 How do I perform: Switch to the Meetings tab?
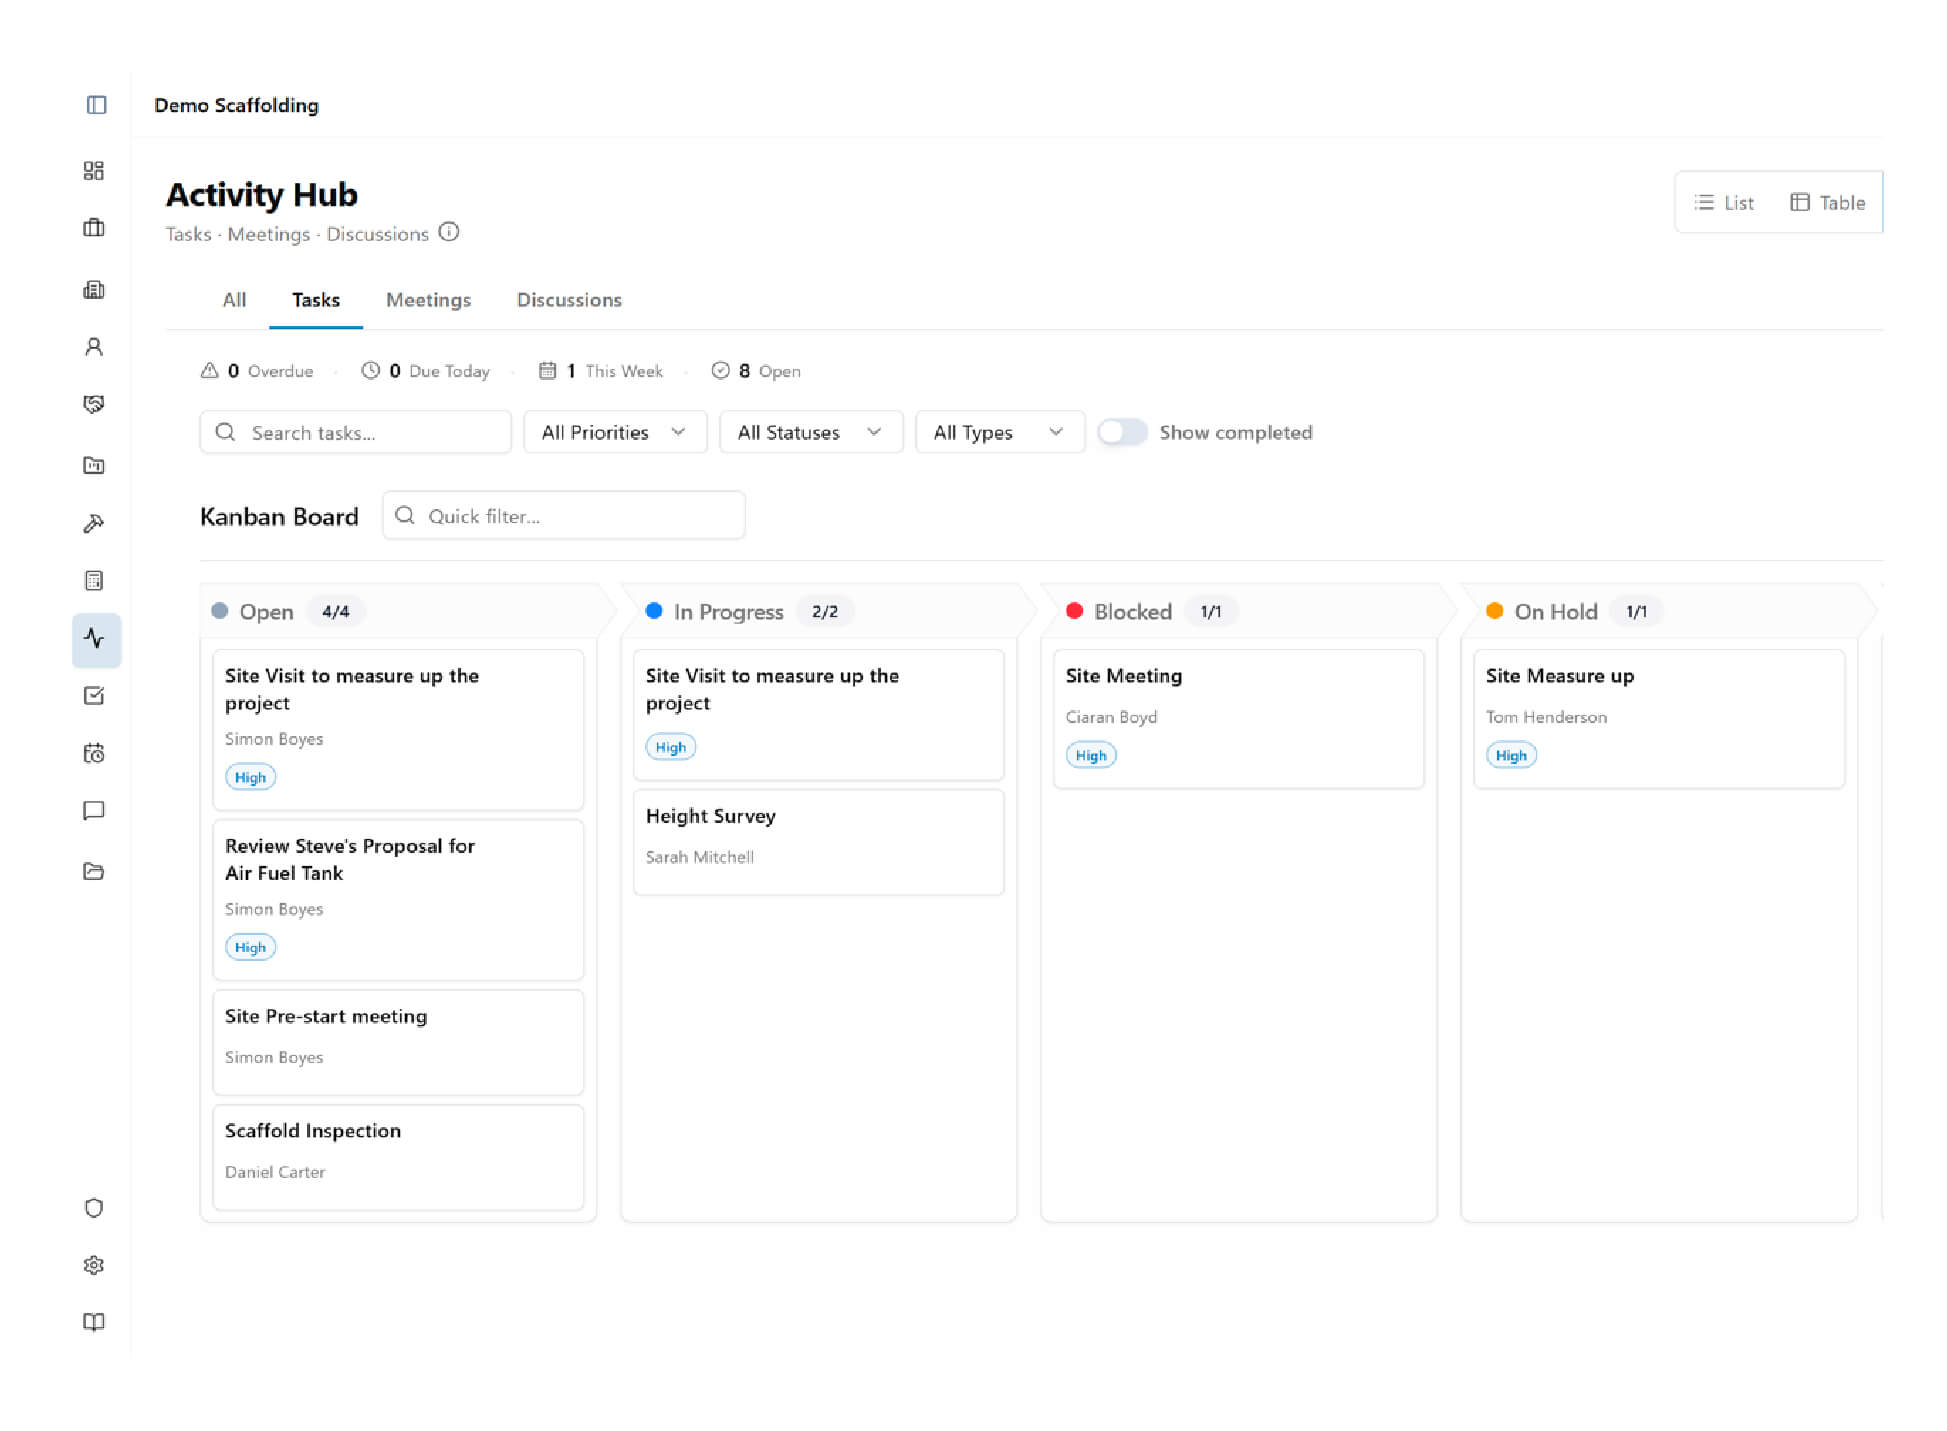click(x=428, y=300)
